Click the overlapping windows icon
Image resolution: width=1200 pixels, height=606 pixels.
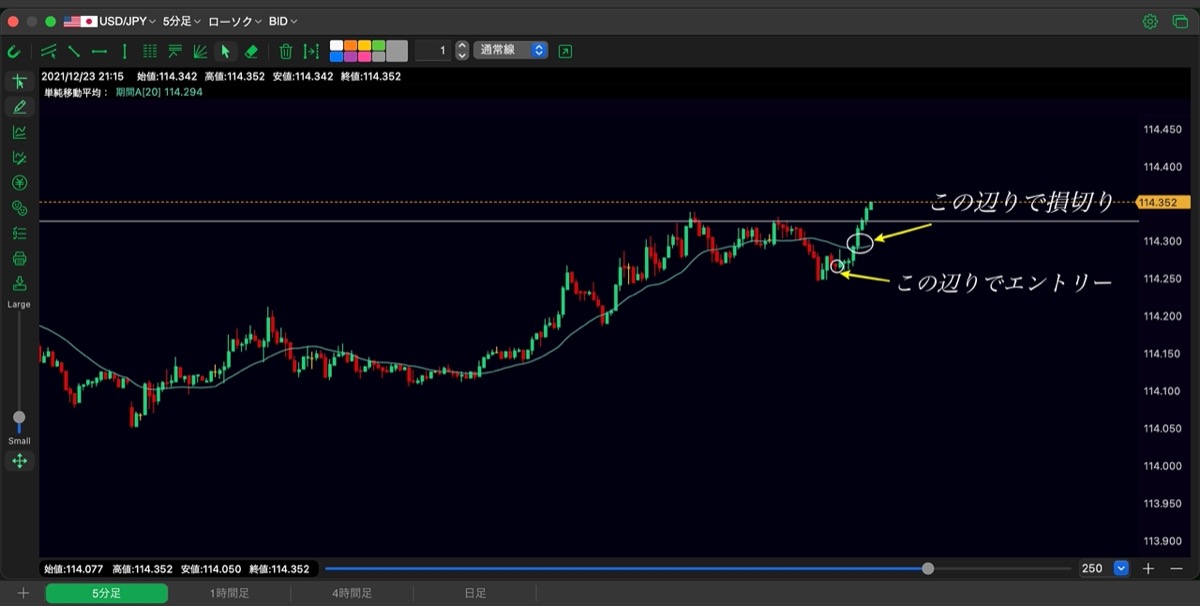(x=1180, y=21)
